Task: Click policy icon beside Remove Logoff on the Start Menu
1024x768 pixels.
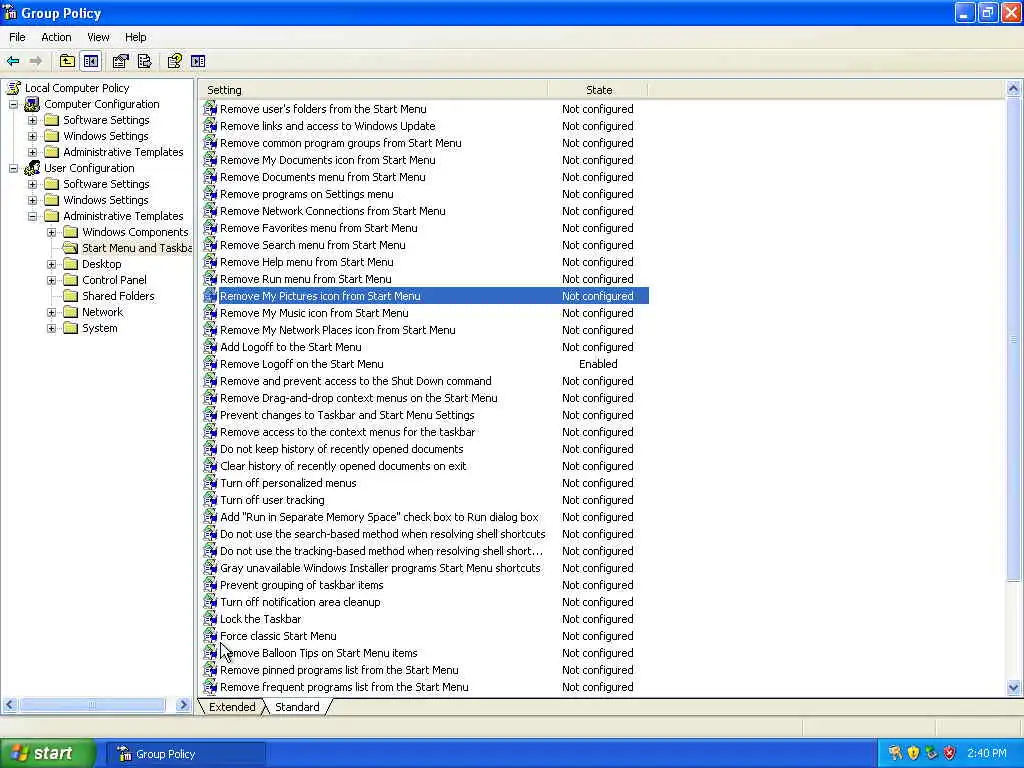Action: pos(210,364)
